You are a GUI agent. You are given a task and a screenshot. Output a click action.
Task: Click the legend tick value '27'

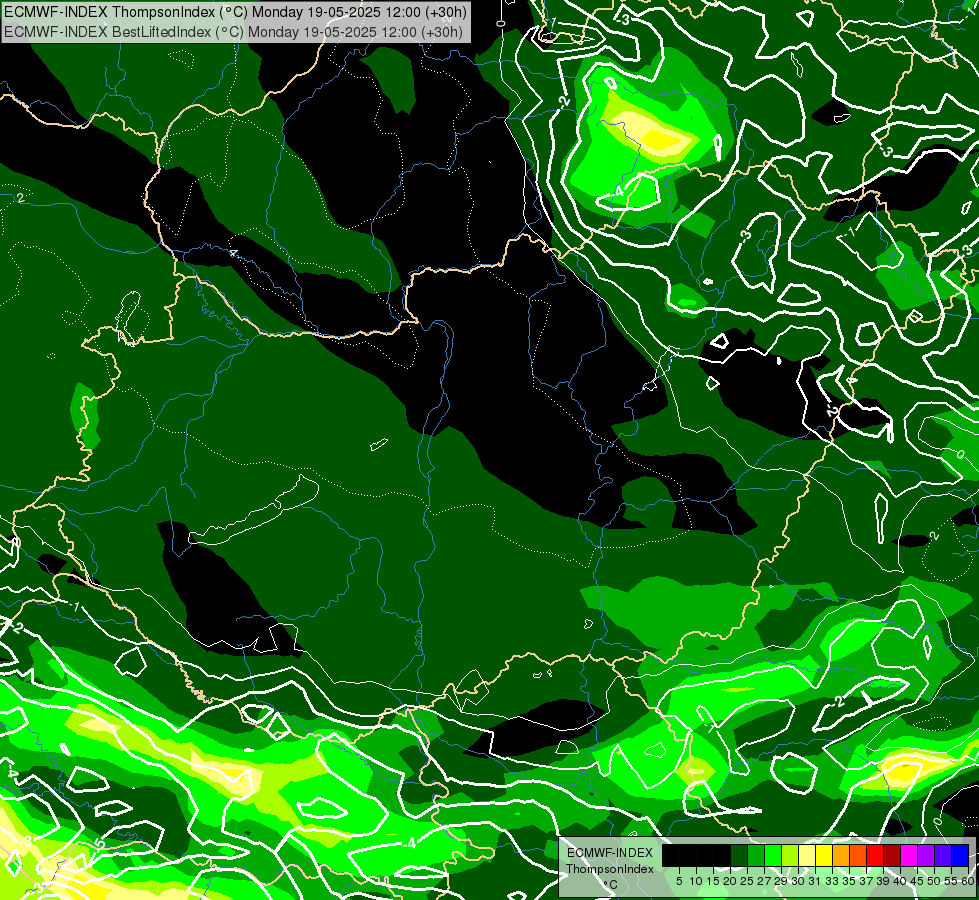coord(764,881)
